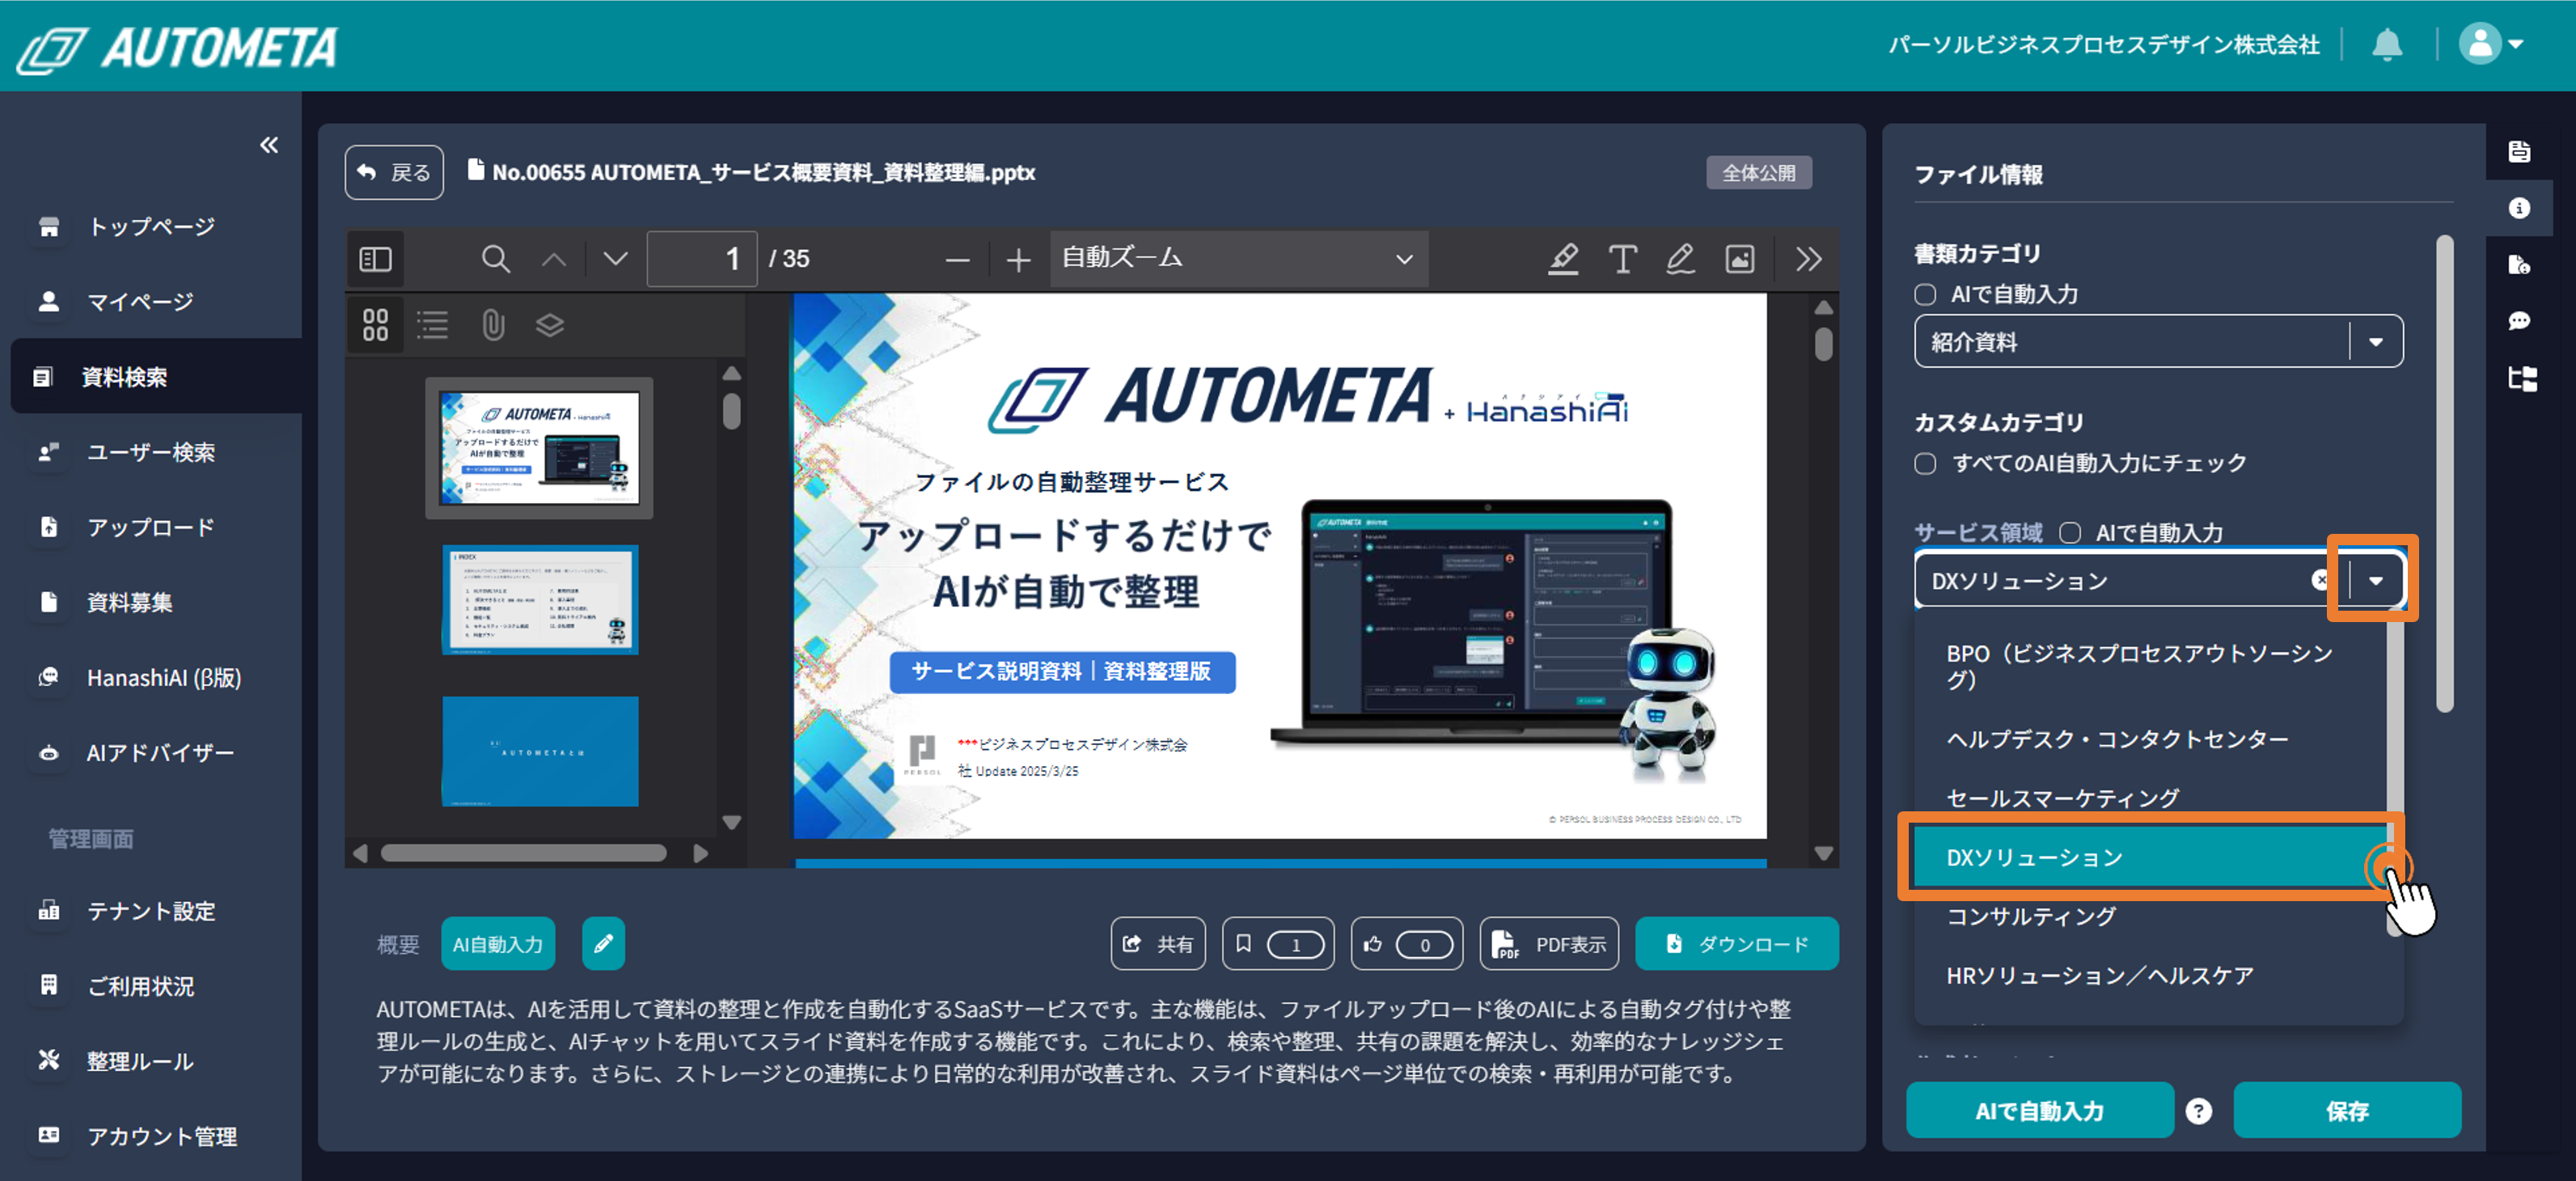
Task: Zoom in with the plus icon
Action: pos(1018,260)
